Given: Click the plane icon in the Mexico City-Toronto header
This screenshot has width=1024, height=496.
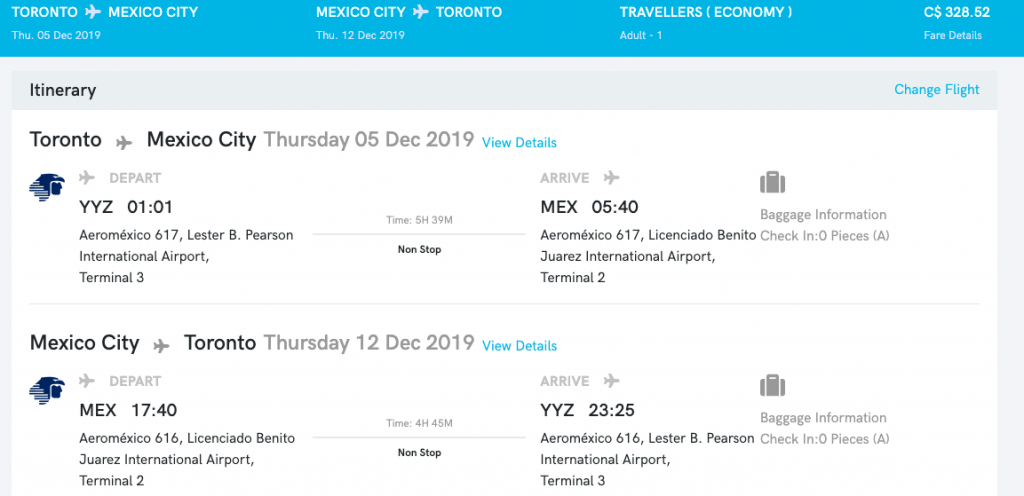Looking at the screenshot, I should 422,12.
